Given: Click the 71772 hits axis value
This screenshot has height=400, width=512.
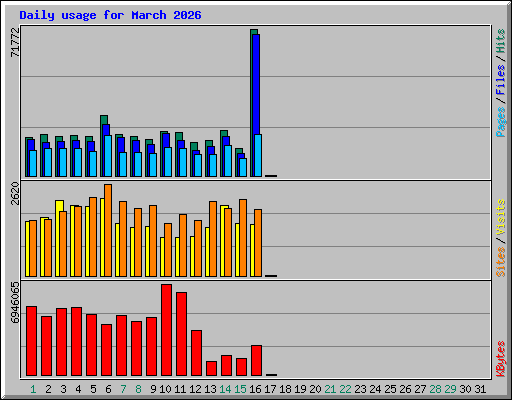Looking at the screenshot, I should point(15,42).
